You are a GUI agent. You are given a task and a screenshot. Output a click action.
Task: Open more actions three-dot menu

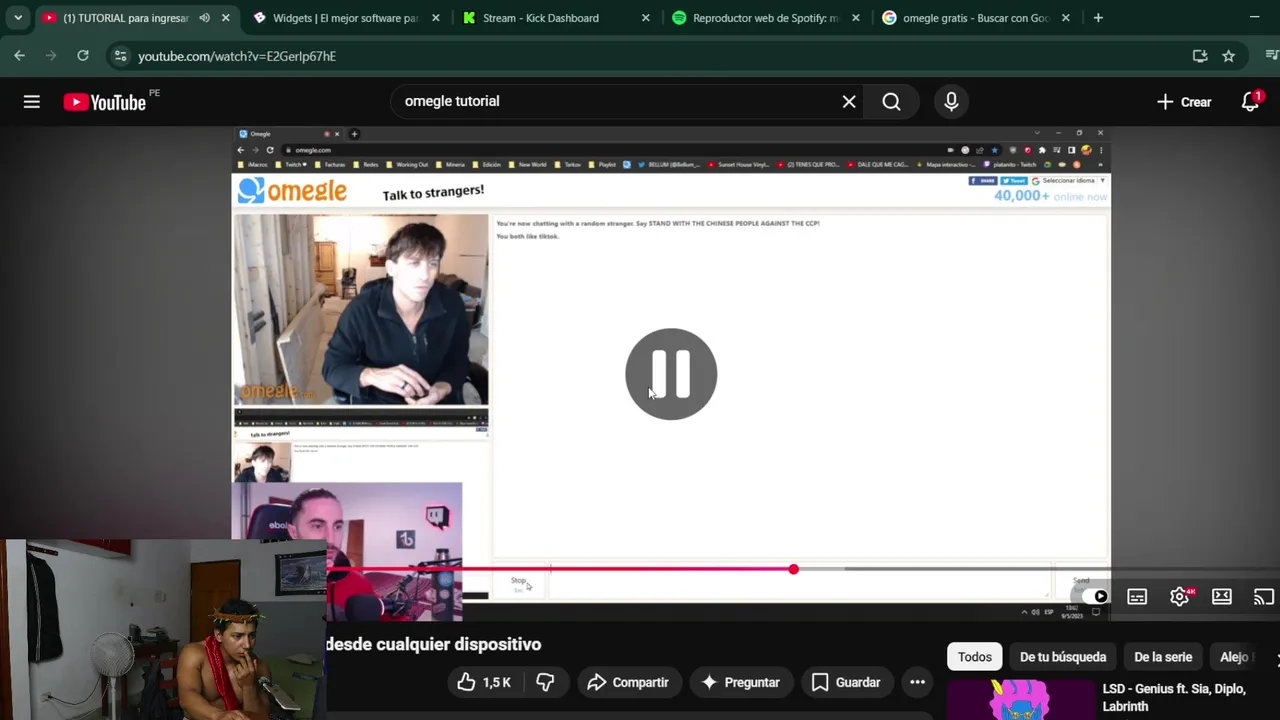(x=917, y=682)
